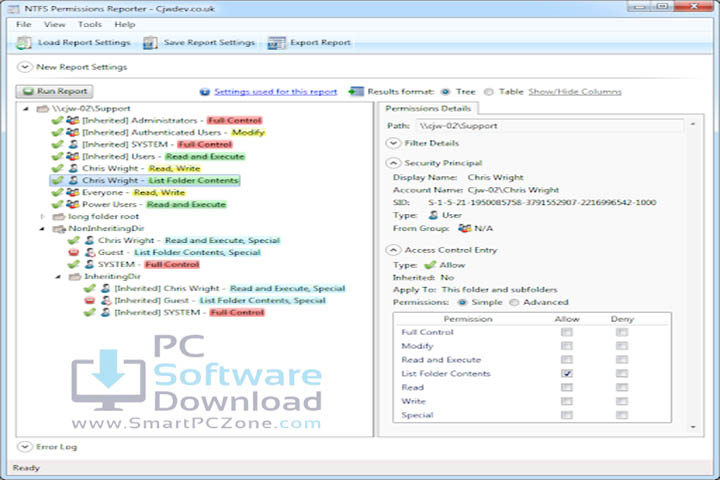Viewport: 720px width, 480px height.
Task: Open the Tools menu
Action: tap(90, 25)
